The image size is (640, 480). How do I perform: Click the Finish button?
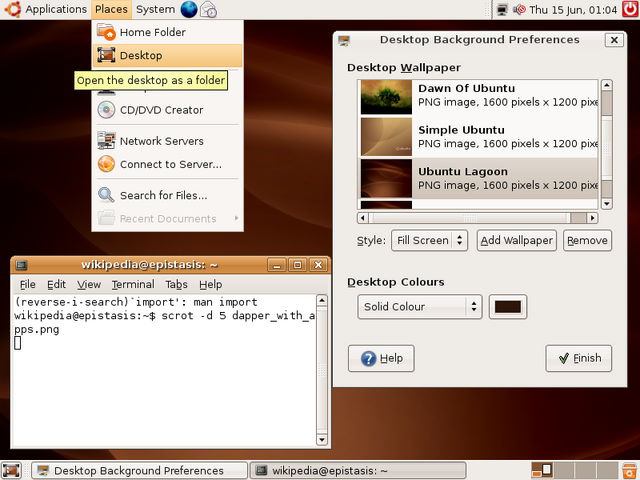(579, 358)
